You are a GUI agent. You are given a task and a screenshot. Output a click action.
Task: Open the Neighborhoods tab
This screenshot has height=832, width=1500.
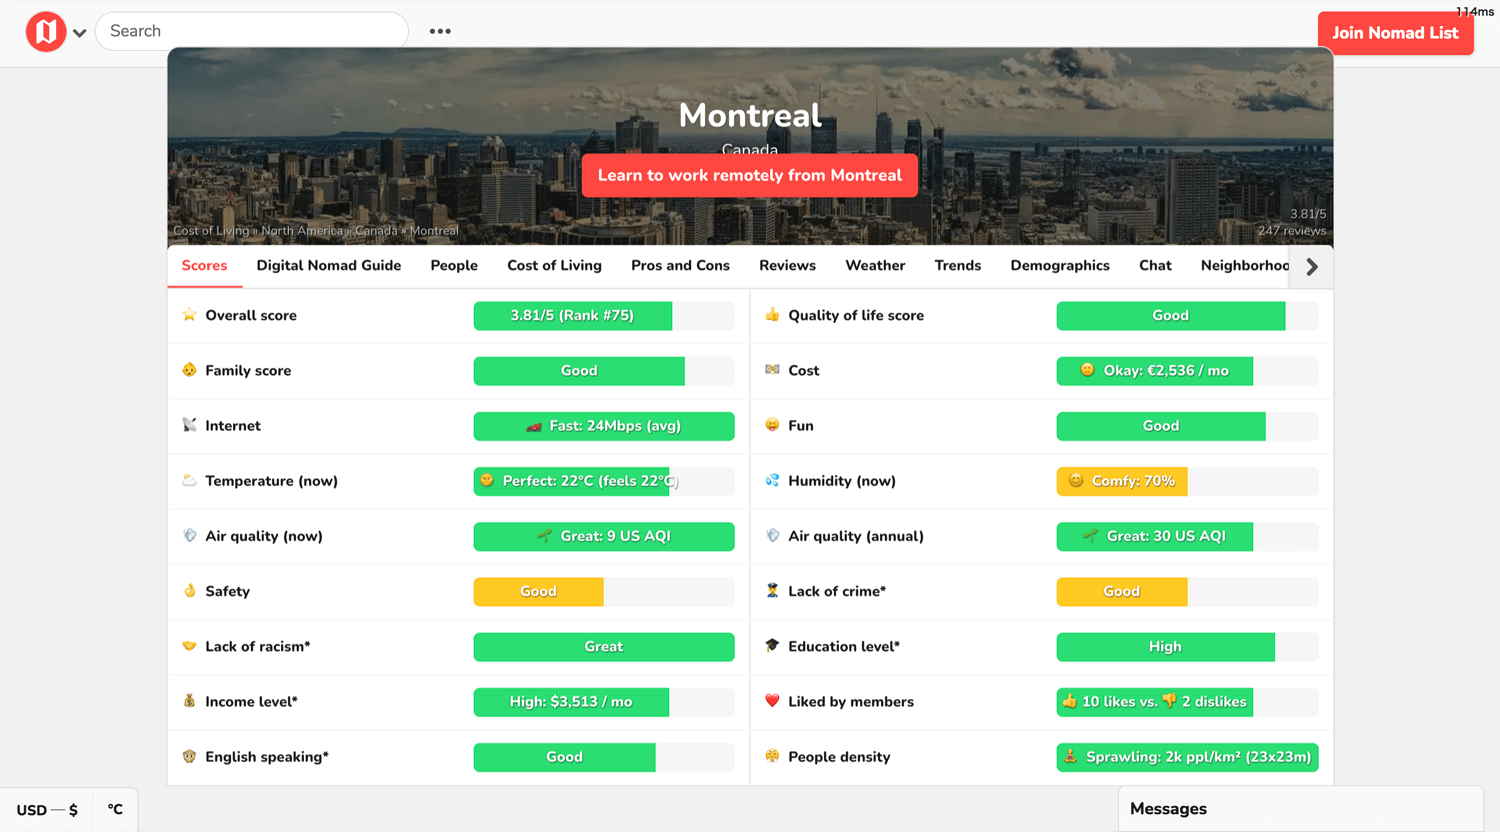click(1244, 266)
